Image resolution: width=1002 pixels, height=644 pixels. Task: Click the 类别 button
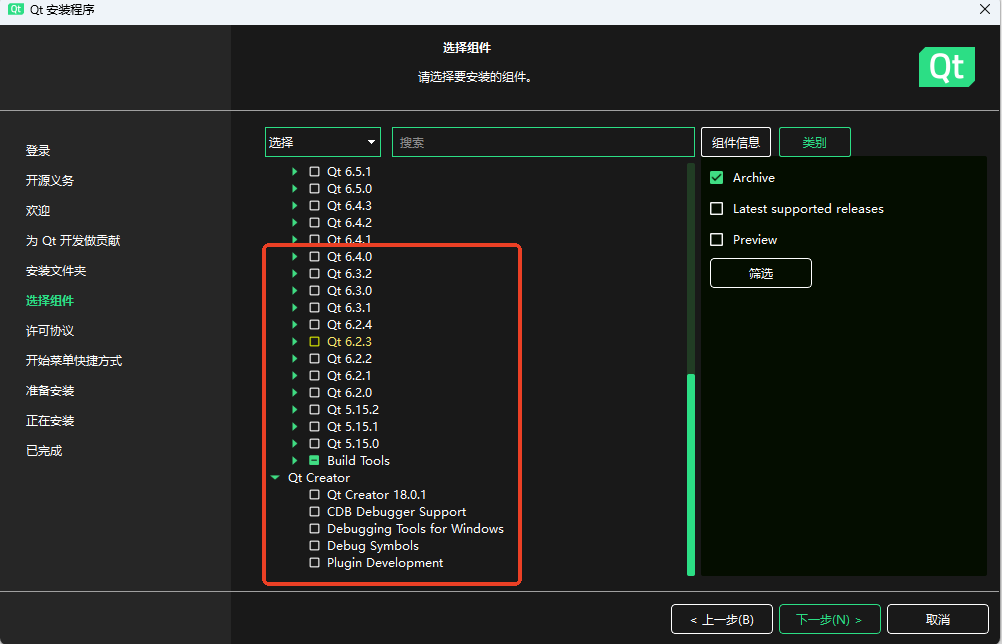click(x=815, y=142)
